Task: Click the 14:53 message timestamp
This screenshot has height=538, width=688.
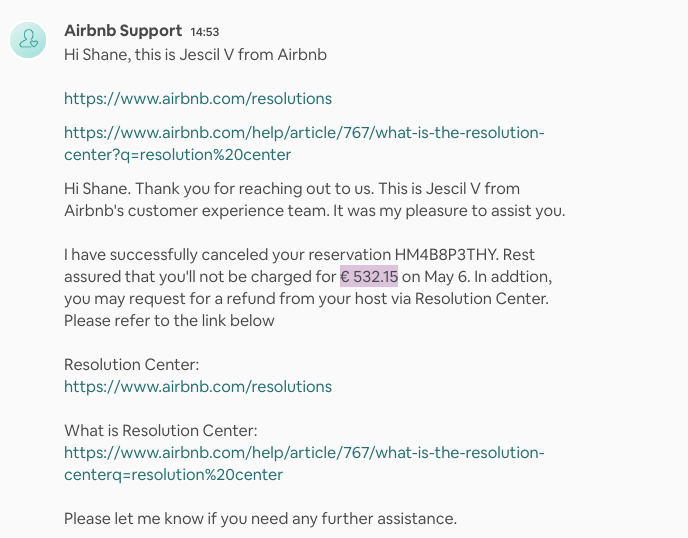Action: click(x=204, y=32)
